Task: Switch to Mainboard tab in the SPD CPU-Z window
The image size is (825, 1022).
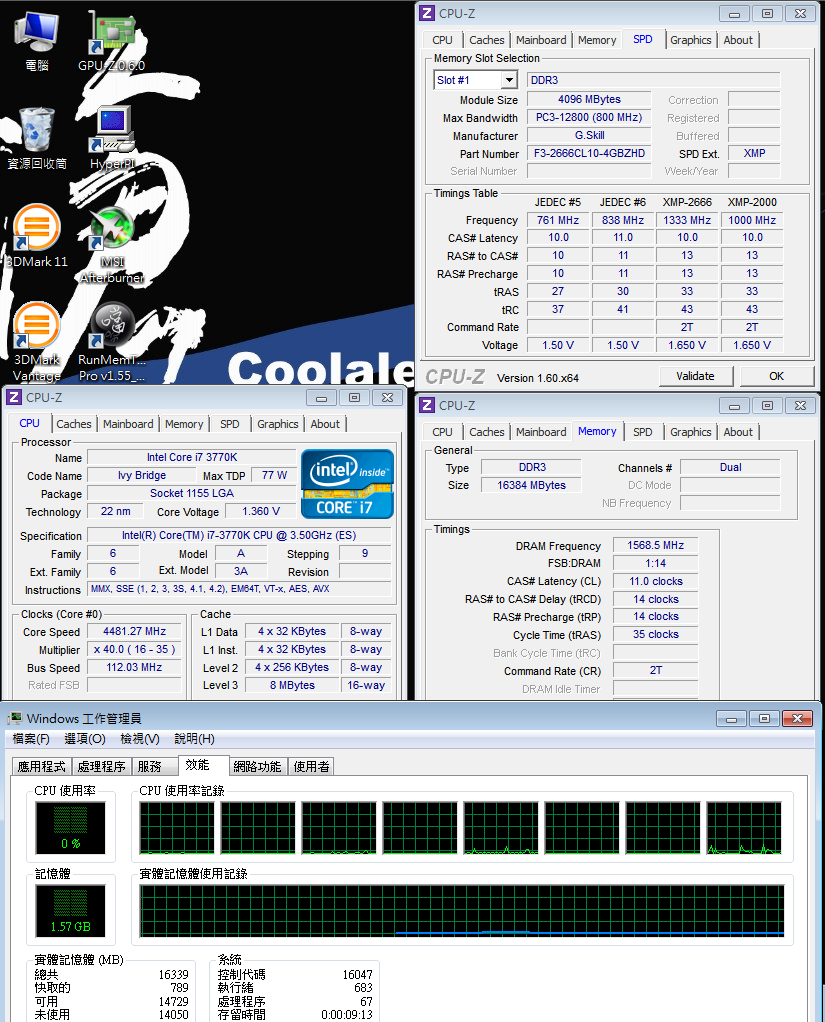Action: click(541, 40)
